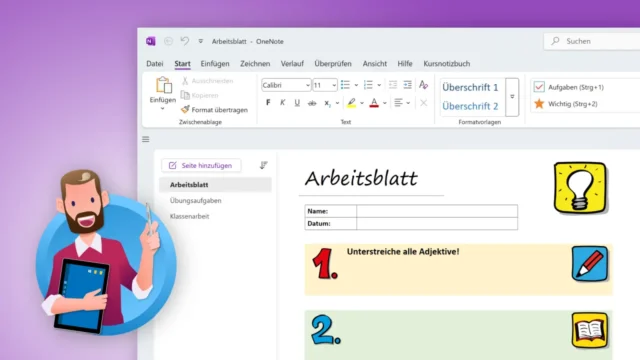Viewport: 640px width, 360px height.
Task: Open the Übungsaufgaben page
Action: coord(196,200)
